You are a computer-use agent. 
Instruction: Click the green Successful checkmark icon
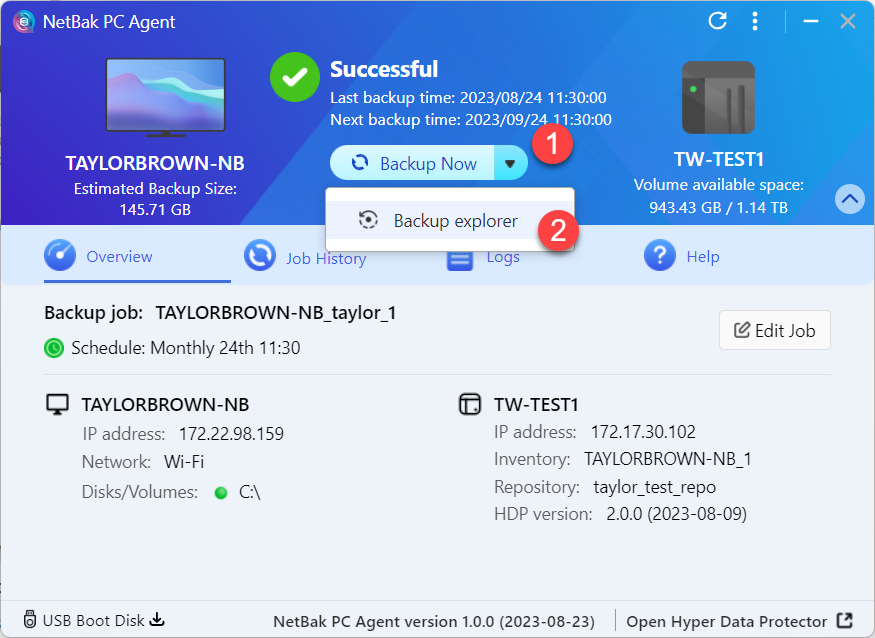tap(294, 77)
